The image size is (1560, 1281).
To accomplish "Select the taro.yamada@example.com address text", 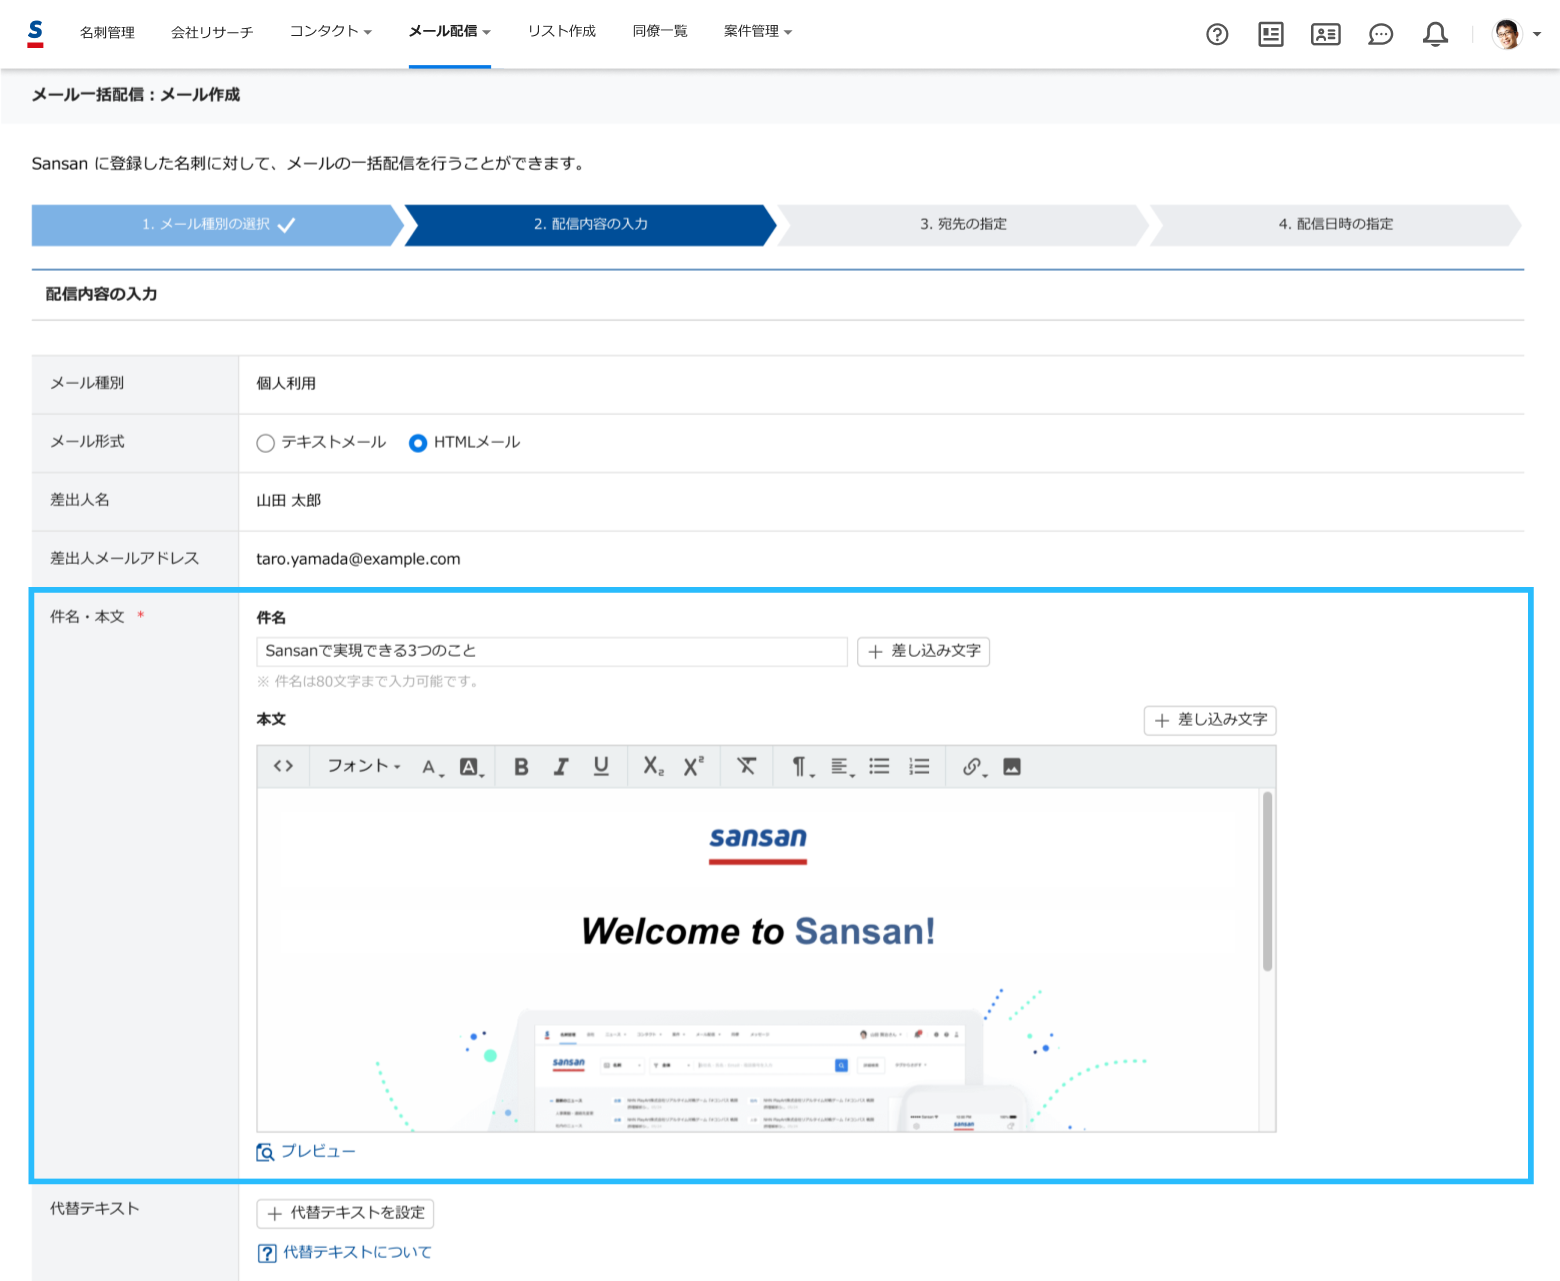I will coord(358,559).
